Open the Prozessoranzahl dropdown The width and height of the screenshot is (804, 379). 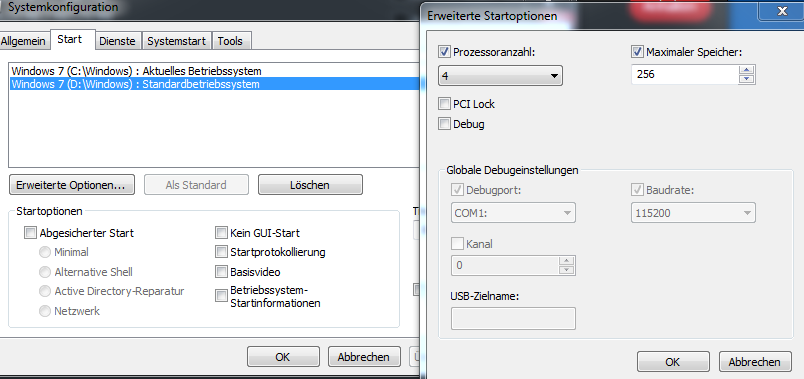[x=500, y=76]
